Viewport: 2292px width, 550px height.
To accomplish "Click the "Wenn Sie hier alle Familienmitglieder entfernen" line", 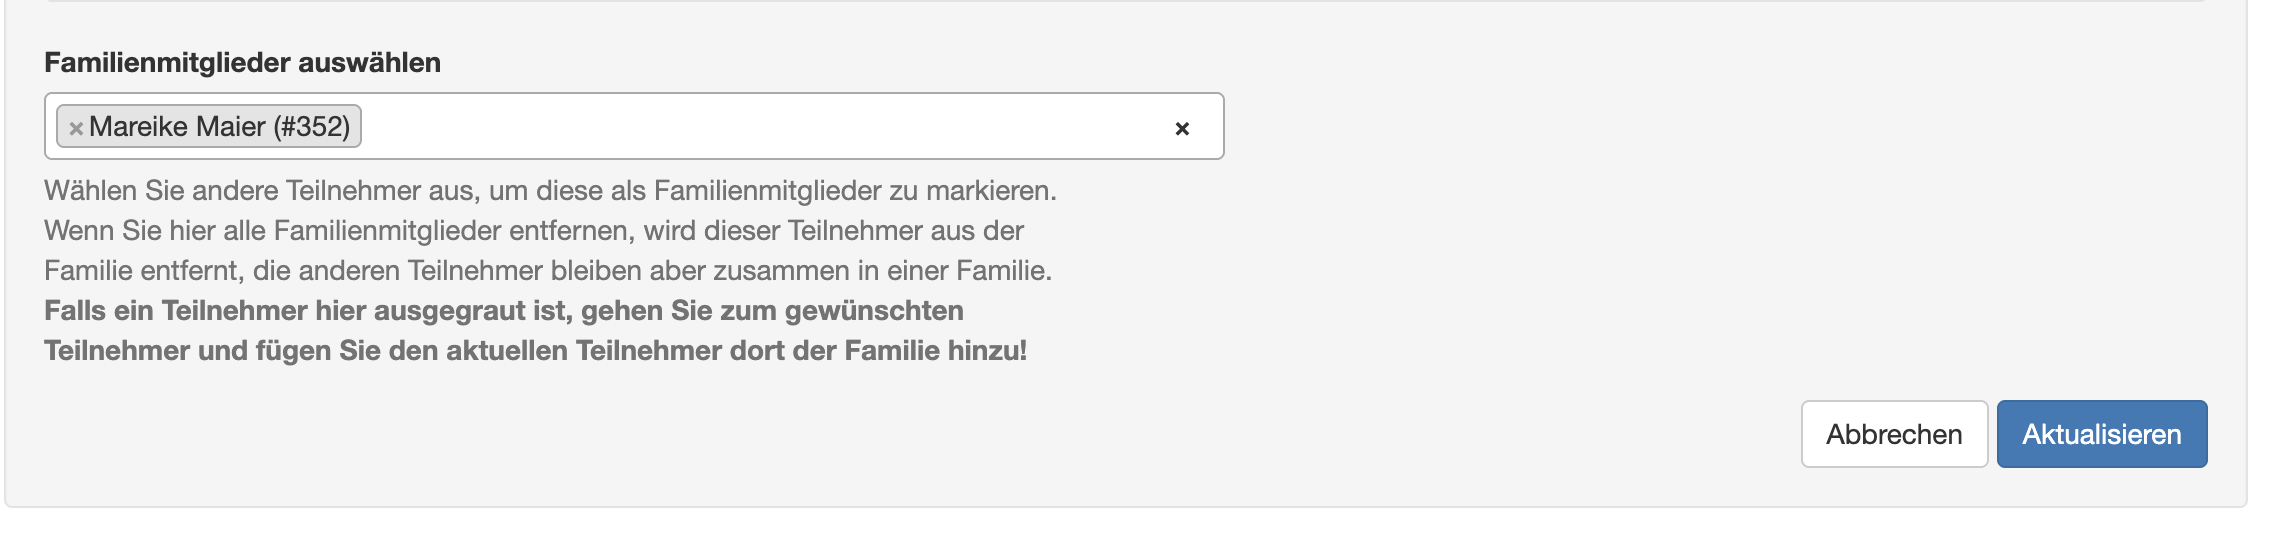I will (x=533, y=231).
